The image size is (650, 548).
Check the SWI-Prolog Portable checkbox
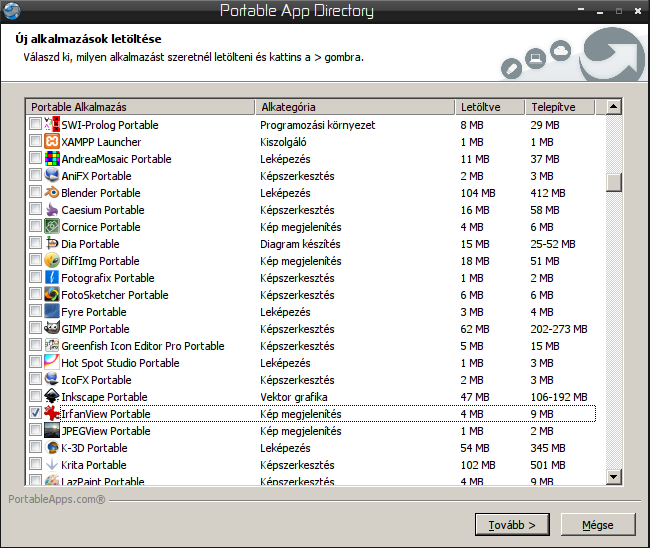[x=36, y=124]
